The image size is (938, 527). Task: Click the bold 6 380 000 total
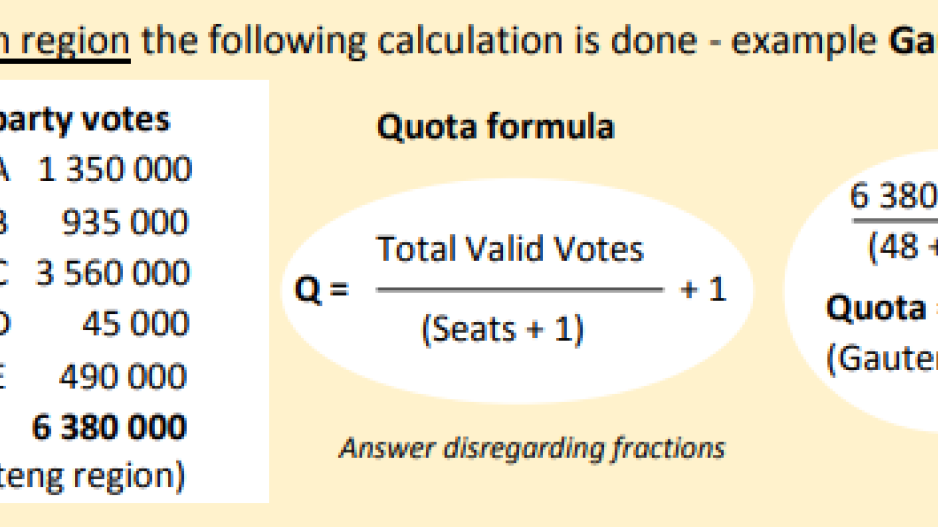[109, 427]
